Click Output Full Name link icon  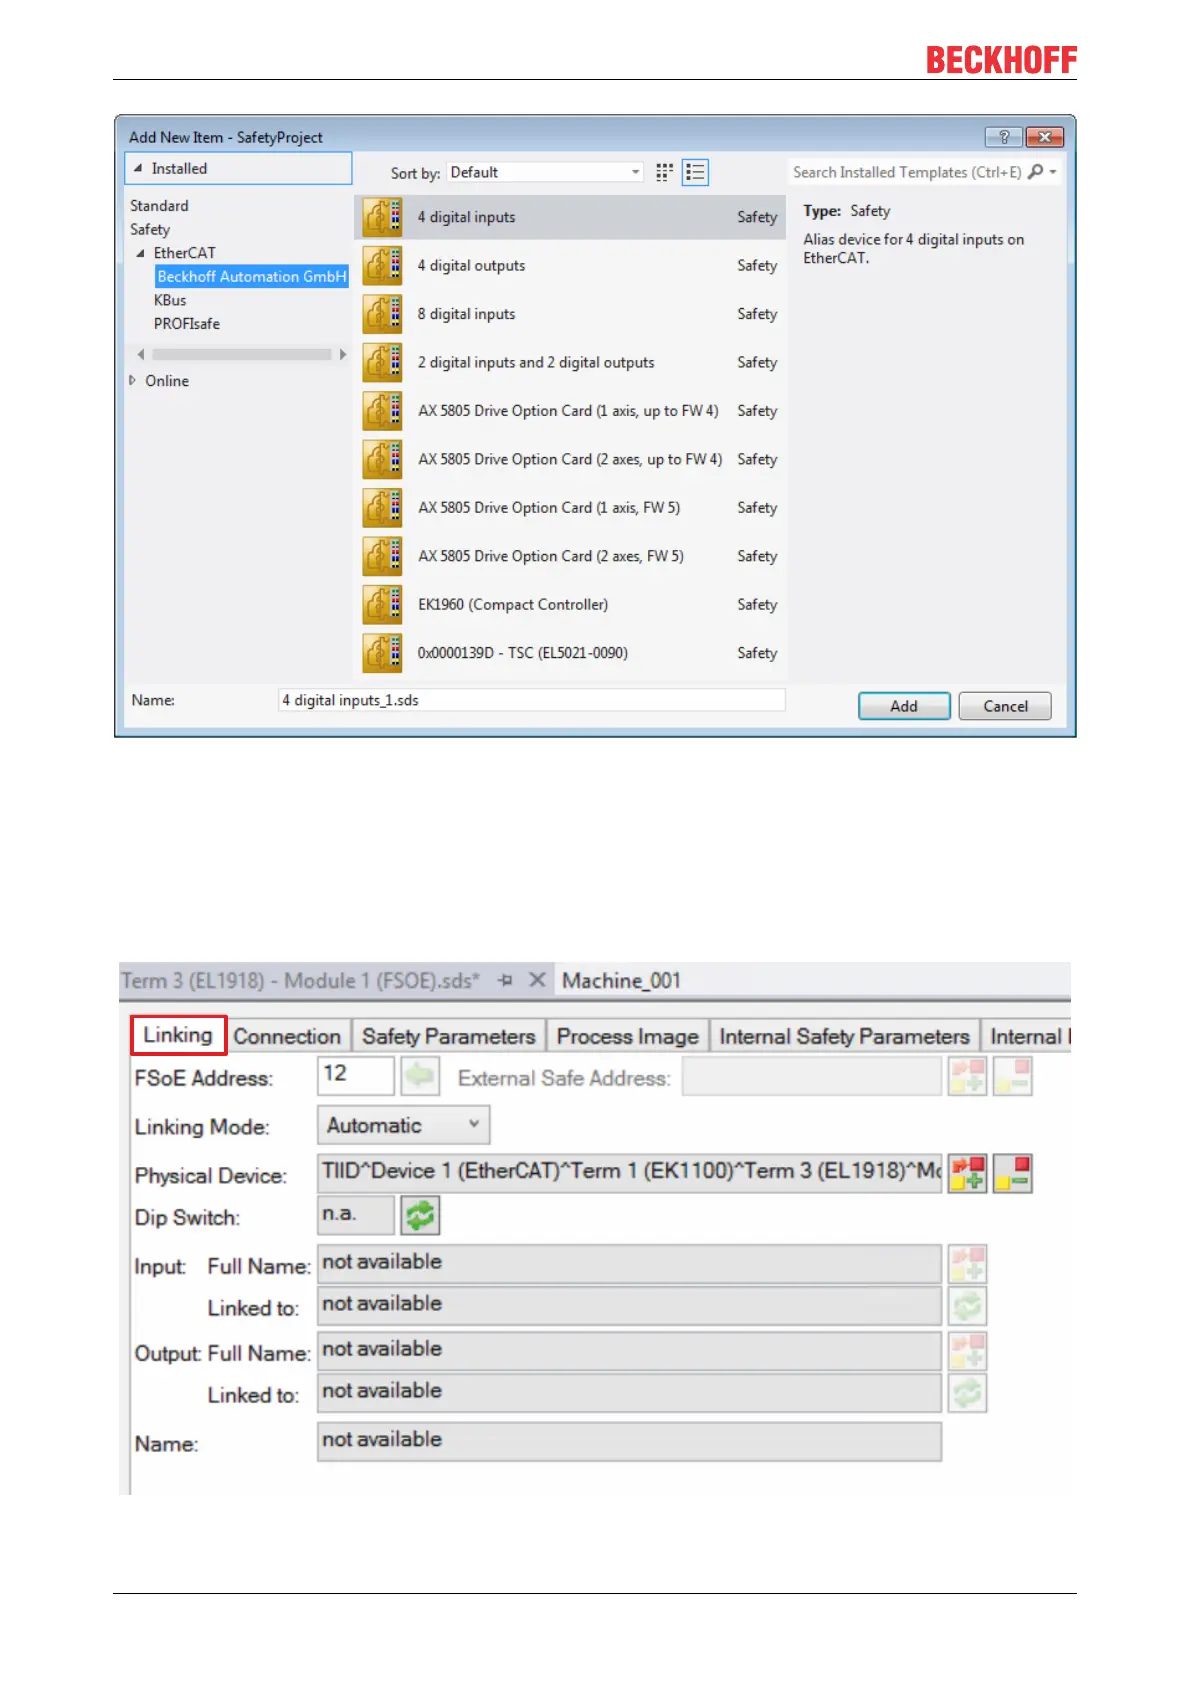(x=967, y=1351)
